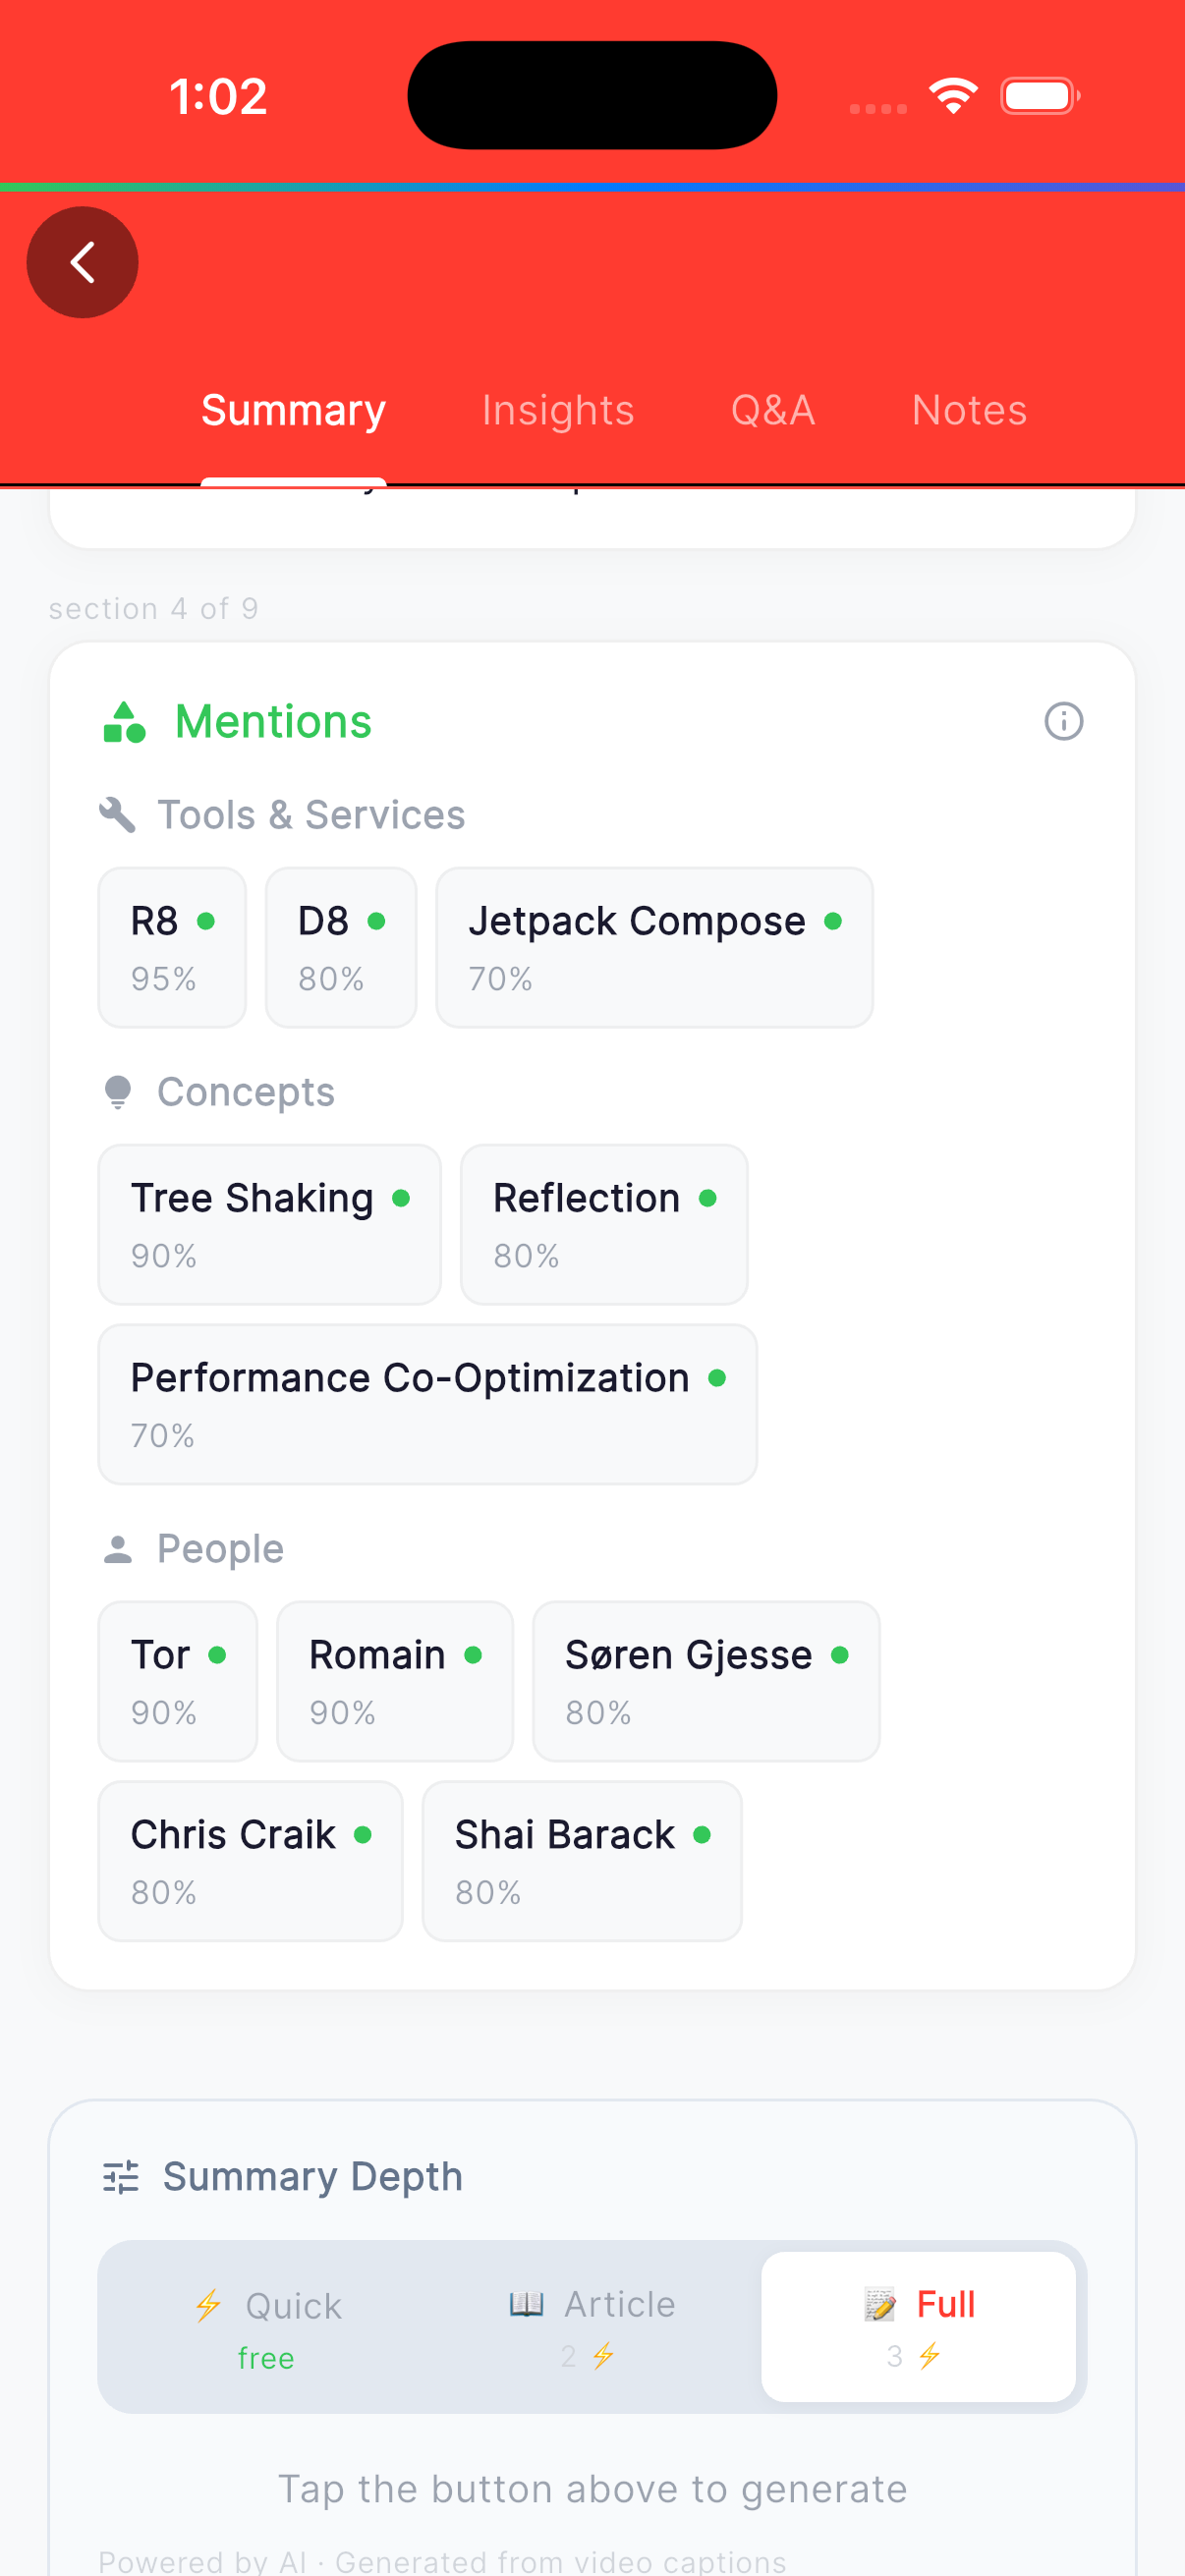Select the Article summary depth
The image size is (1185, 2576).
tap(591, 2327)
